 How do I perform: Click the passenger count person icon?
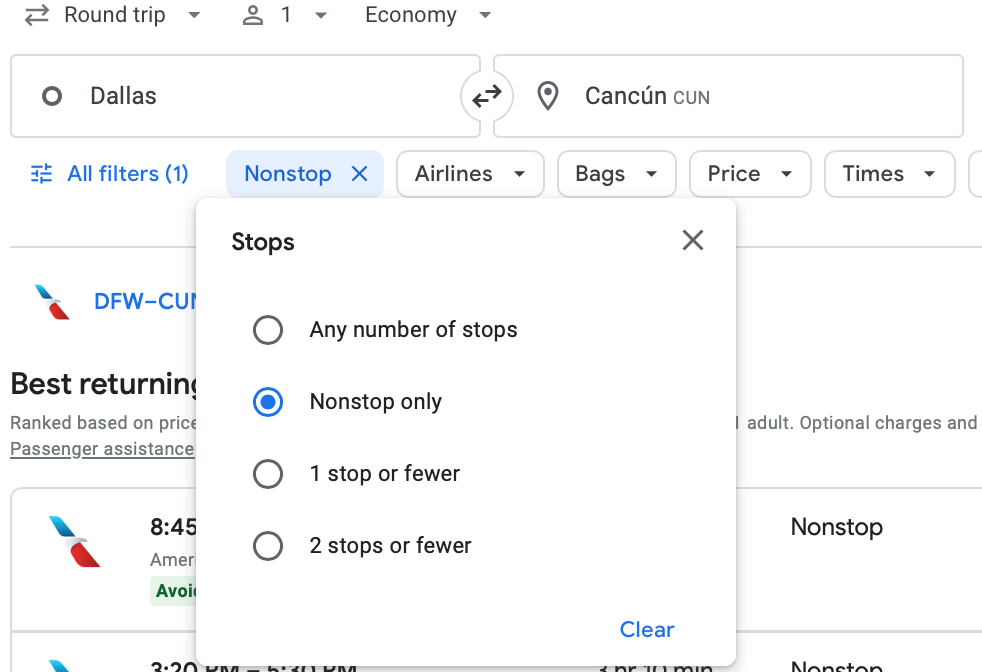(x=253, y=16)
